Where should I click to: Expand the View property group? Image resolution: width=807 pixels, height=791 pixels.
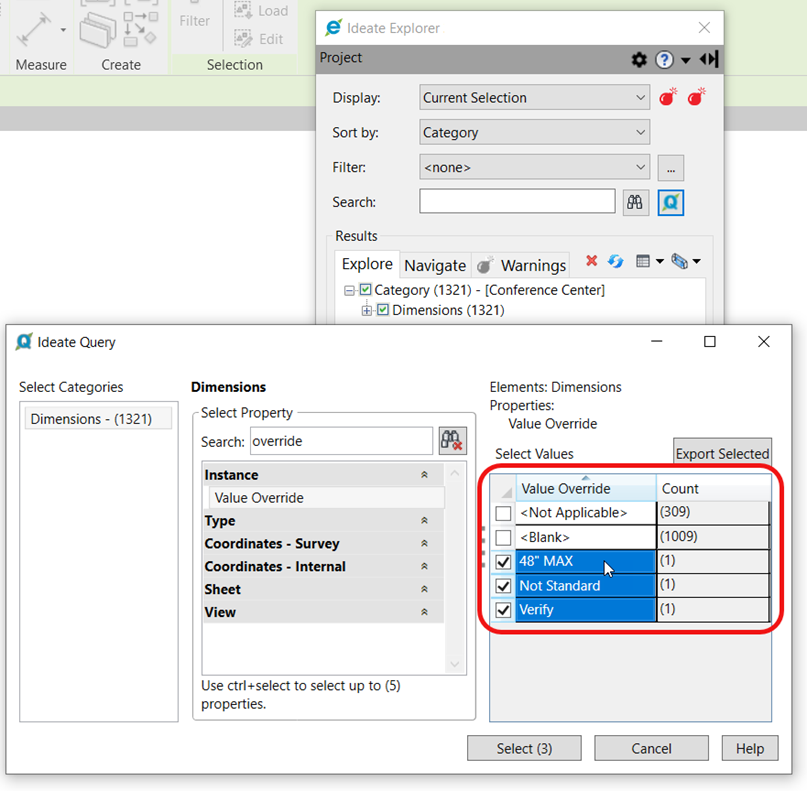tap(424, 612)
